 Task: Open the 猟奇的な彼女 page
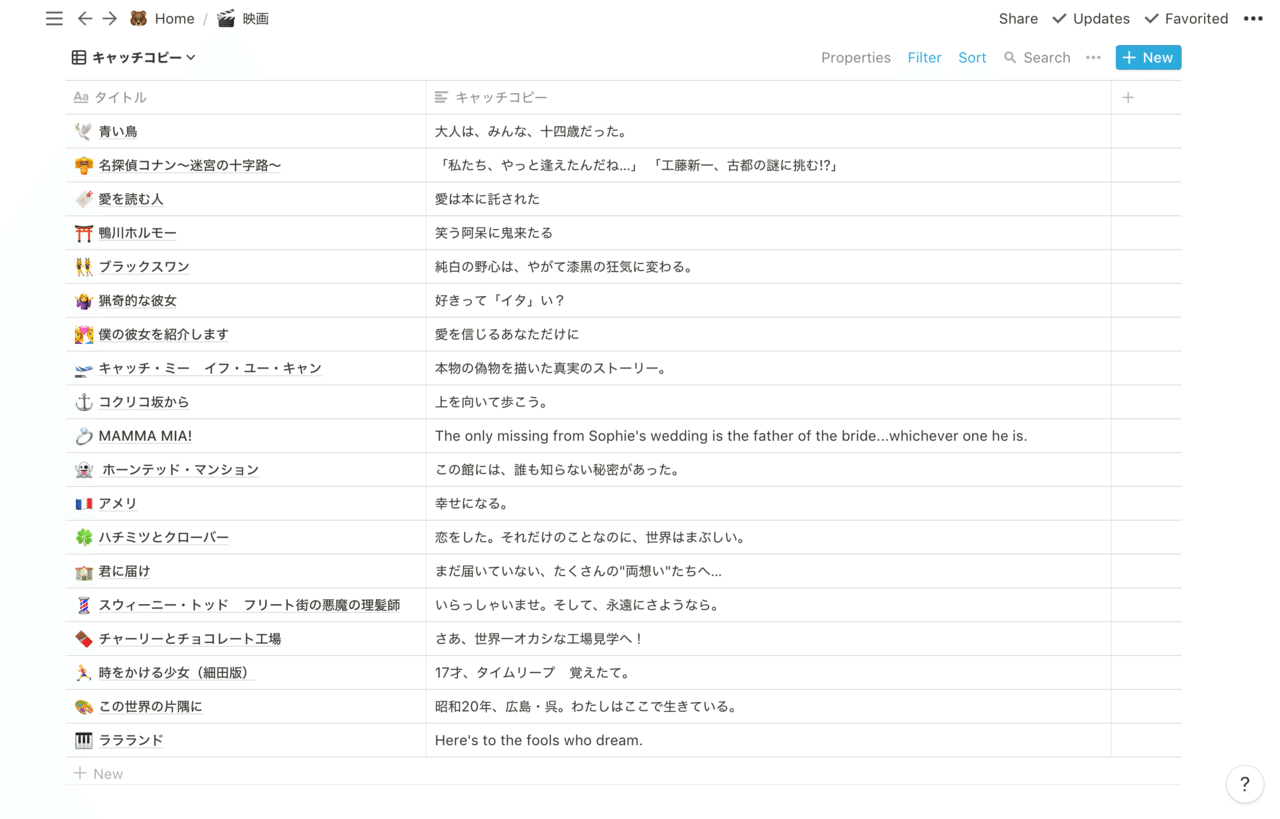[x=137, y=301]
